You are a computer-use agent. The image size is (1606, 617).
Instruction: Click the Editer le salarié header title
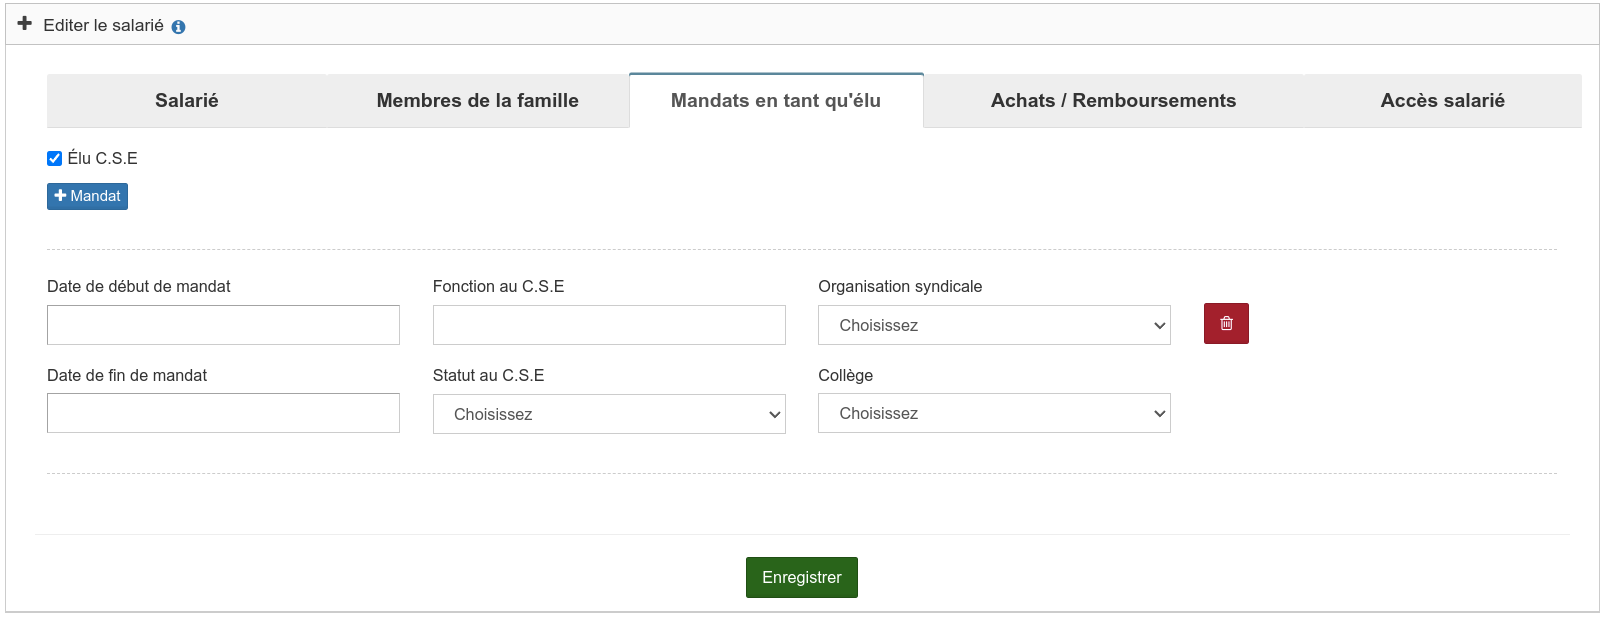click(x=103, y=25)
